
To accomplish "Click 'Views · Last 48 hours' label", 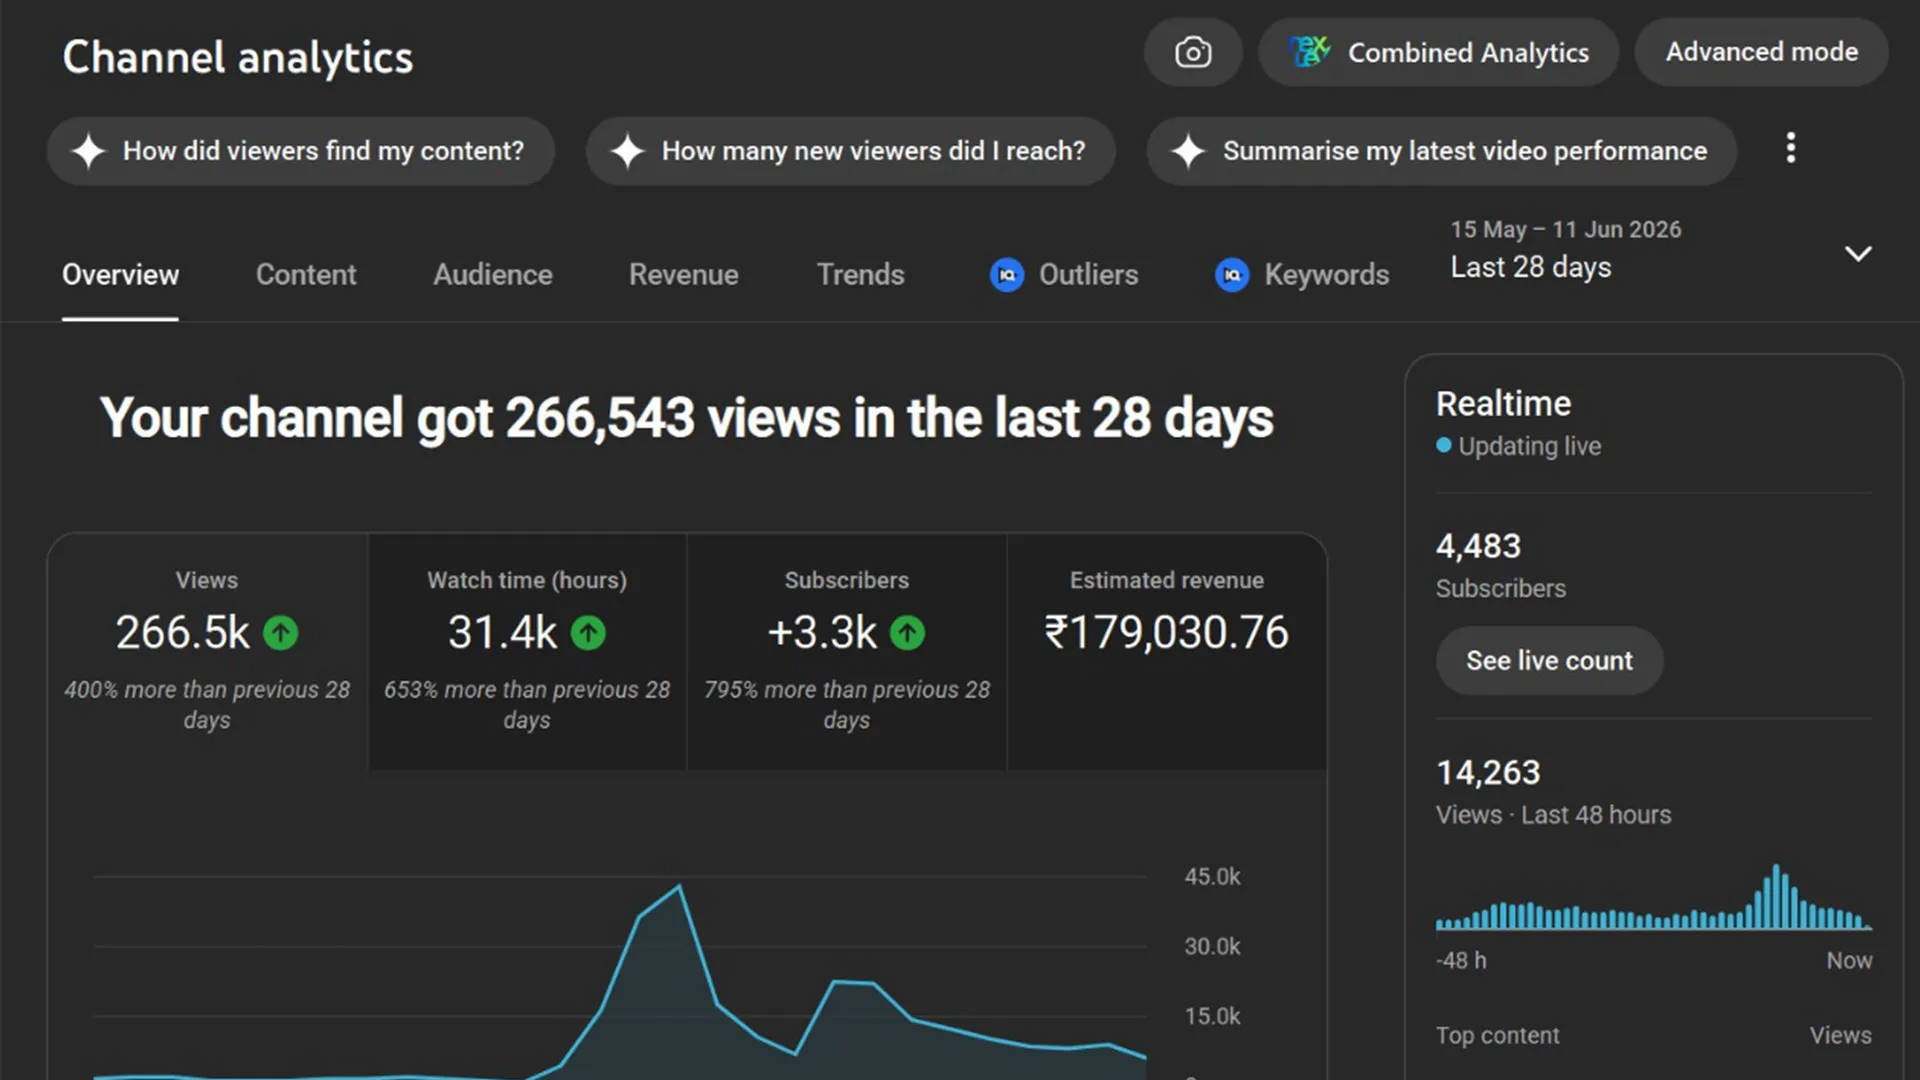I will [1553, 816].
